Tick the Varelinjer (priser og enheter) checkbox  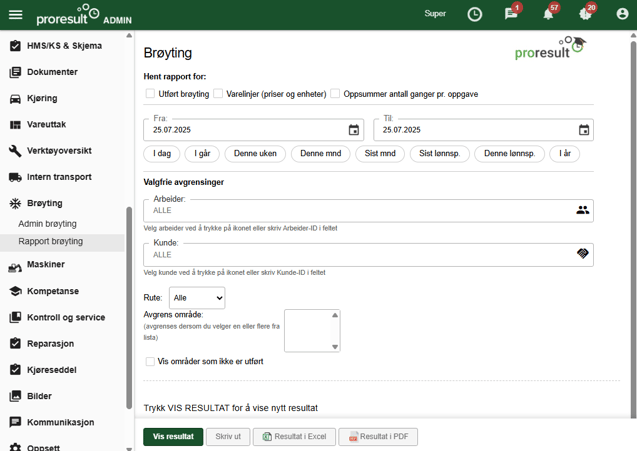218,94
